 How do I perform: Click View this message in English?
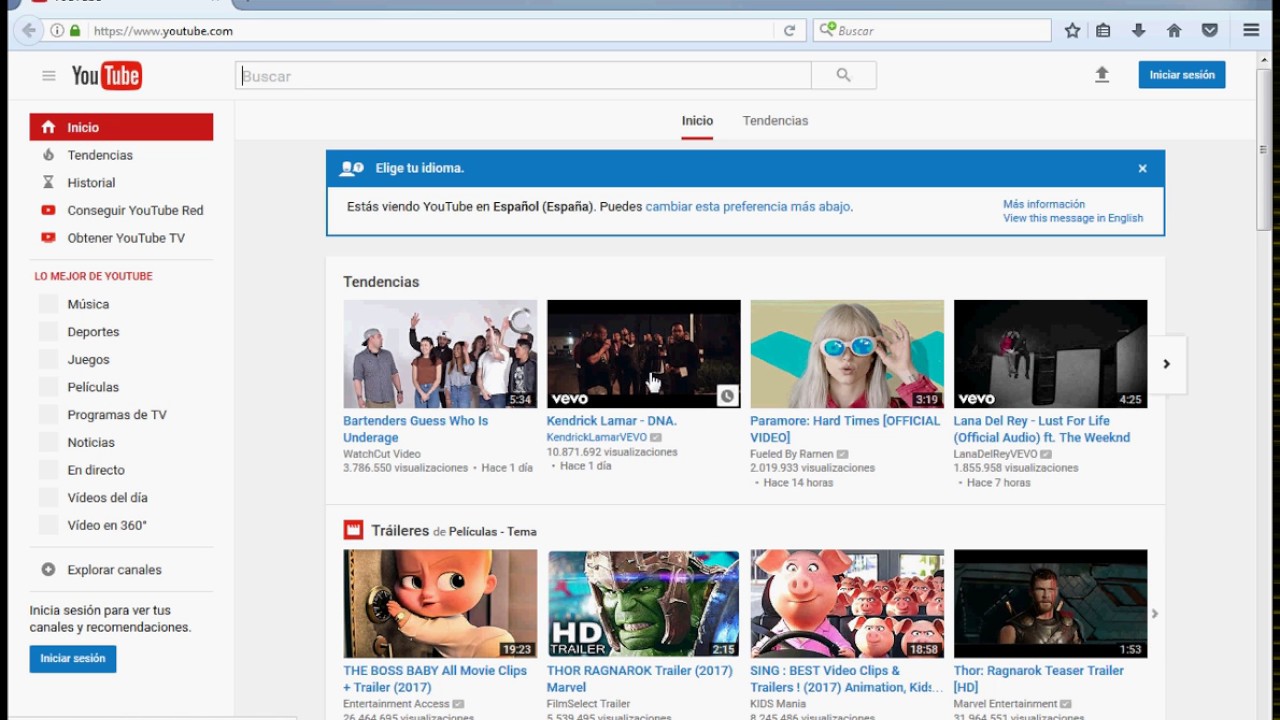click(1073, 218)
